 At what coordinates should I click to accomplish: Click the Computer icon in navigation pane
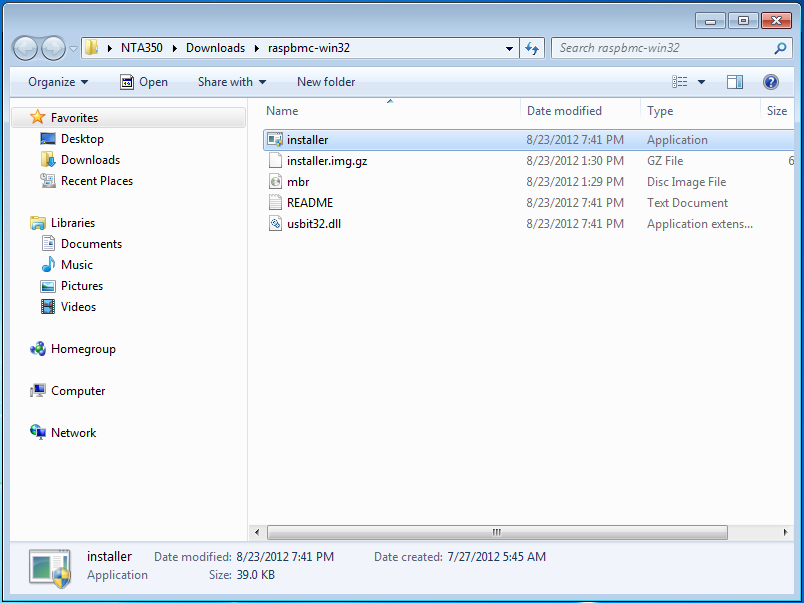coord(37,391)
